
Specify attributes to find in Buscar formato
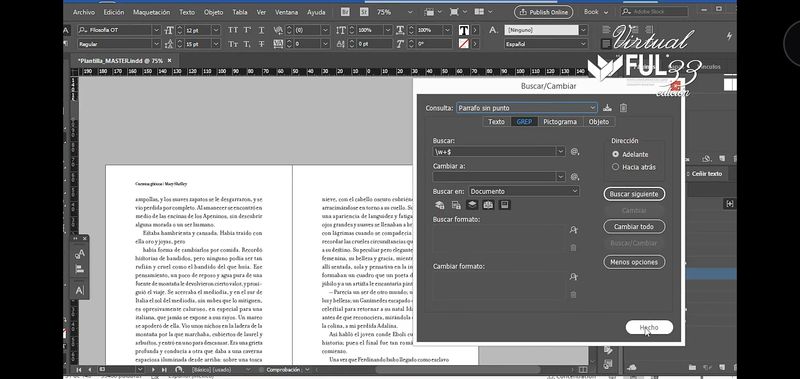click(573, 231)
